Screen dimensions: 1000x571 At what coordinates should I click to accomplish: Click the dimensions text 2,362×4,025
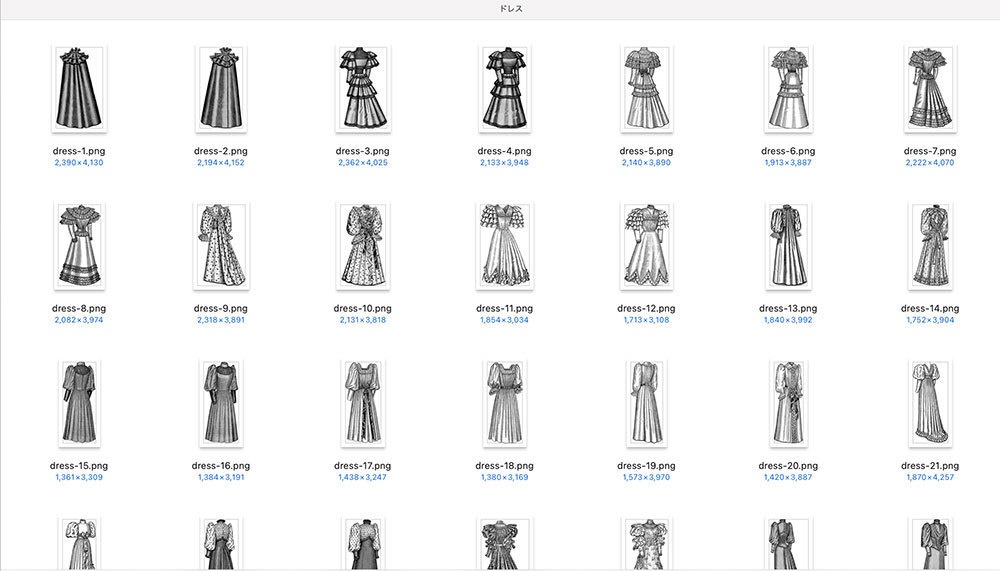tap(362, 163)
